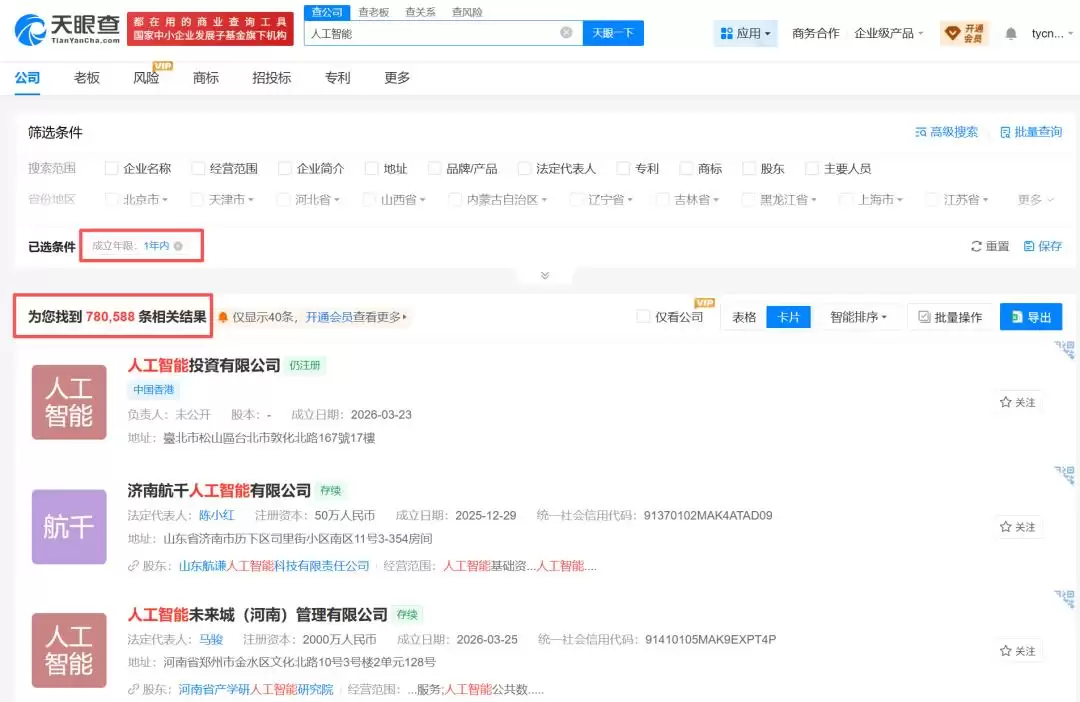Open the 智能排序 sort dropdown
The height and width of the screenshot is (702, 1080).
pos(858,317)
